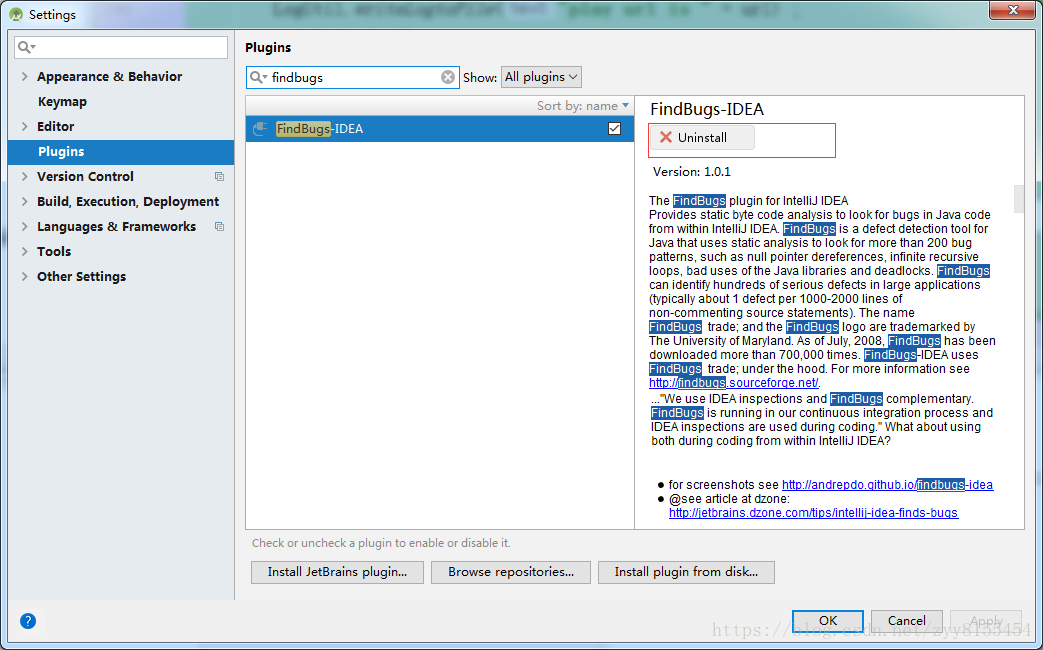
Task: Open the help question mark icon
Action: click(x=28, y=621)
